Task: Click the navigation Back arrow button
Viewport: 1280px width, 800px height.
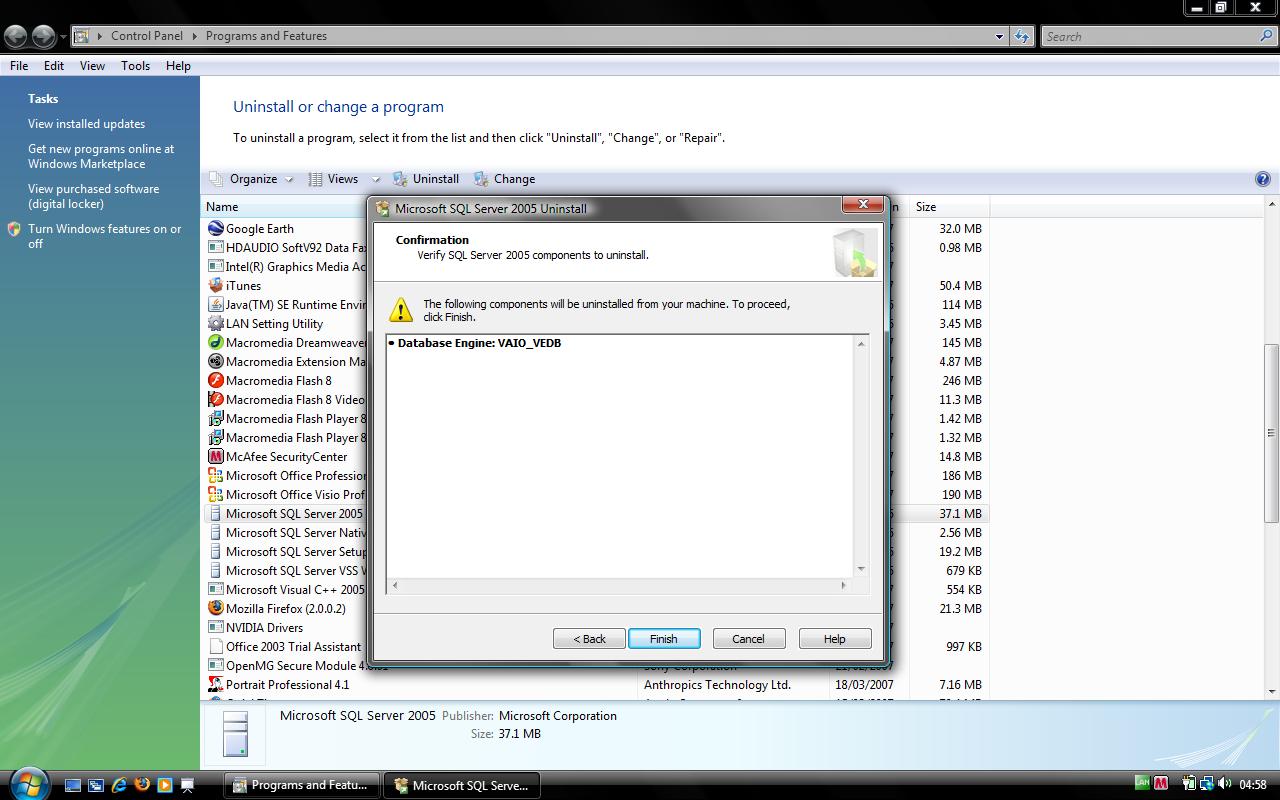Action: (15, 37)
